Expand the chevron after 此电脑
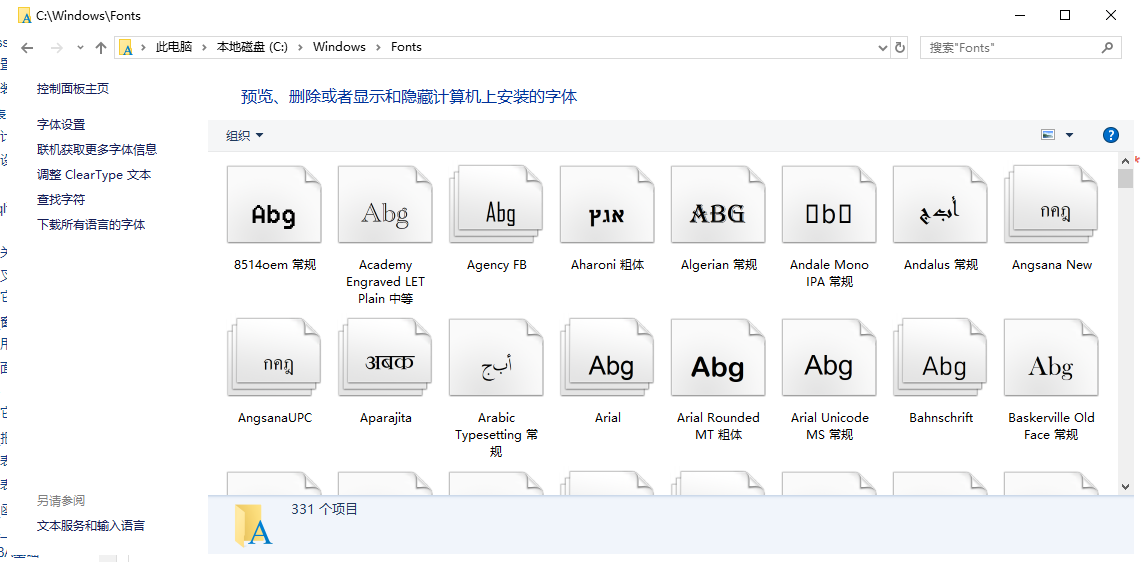 (205, 47)
